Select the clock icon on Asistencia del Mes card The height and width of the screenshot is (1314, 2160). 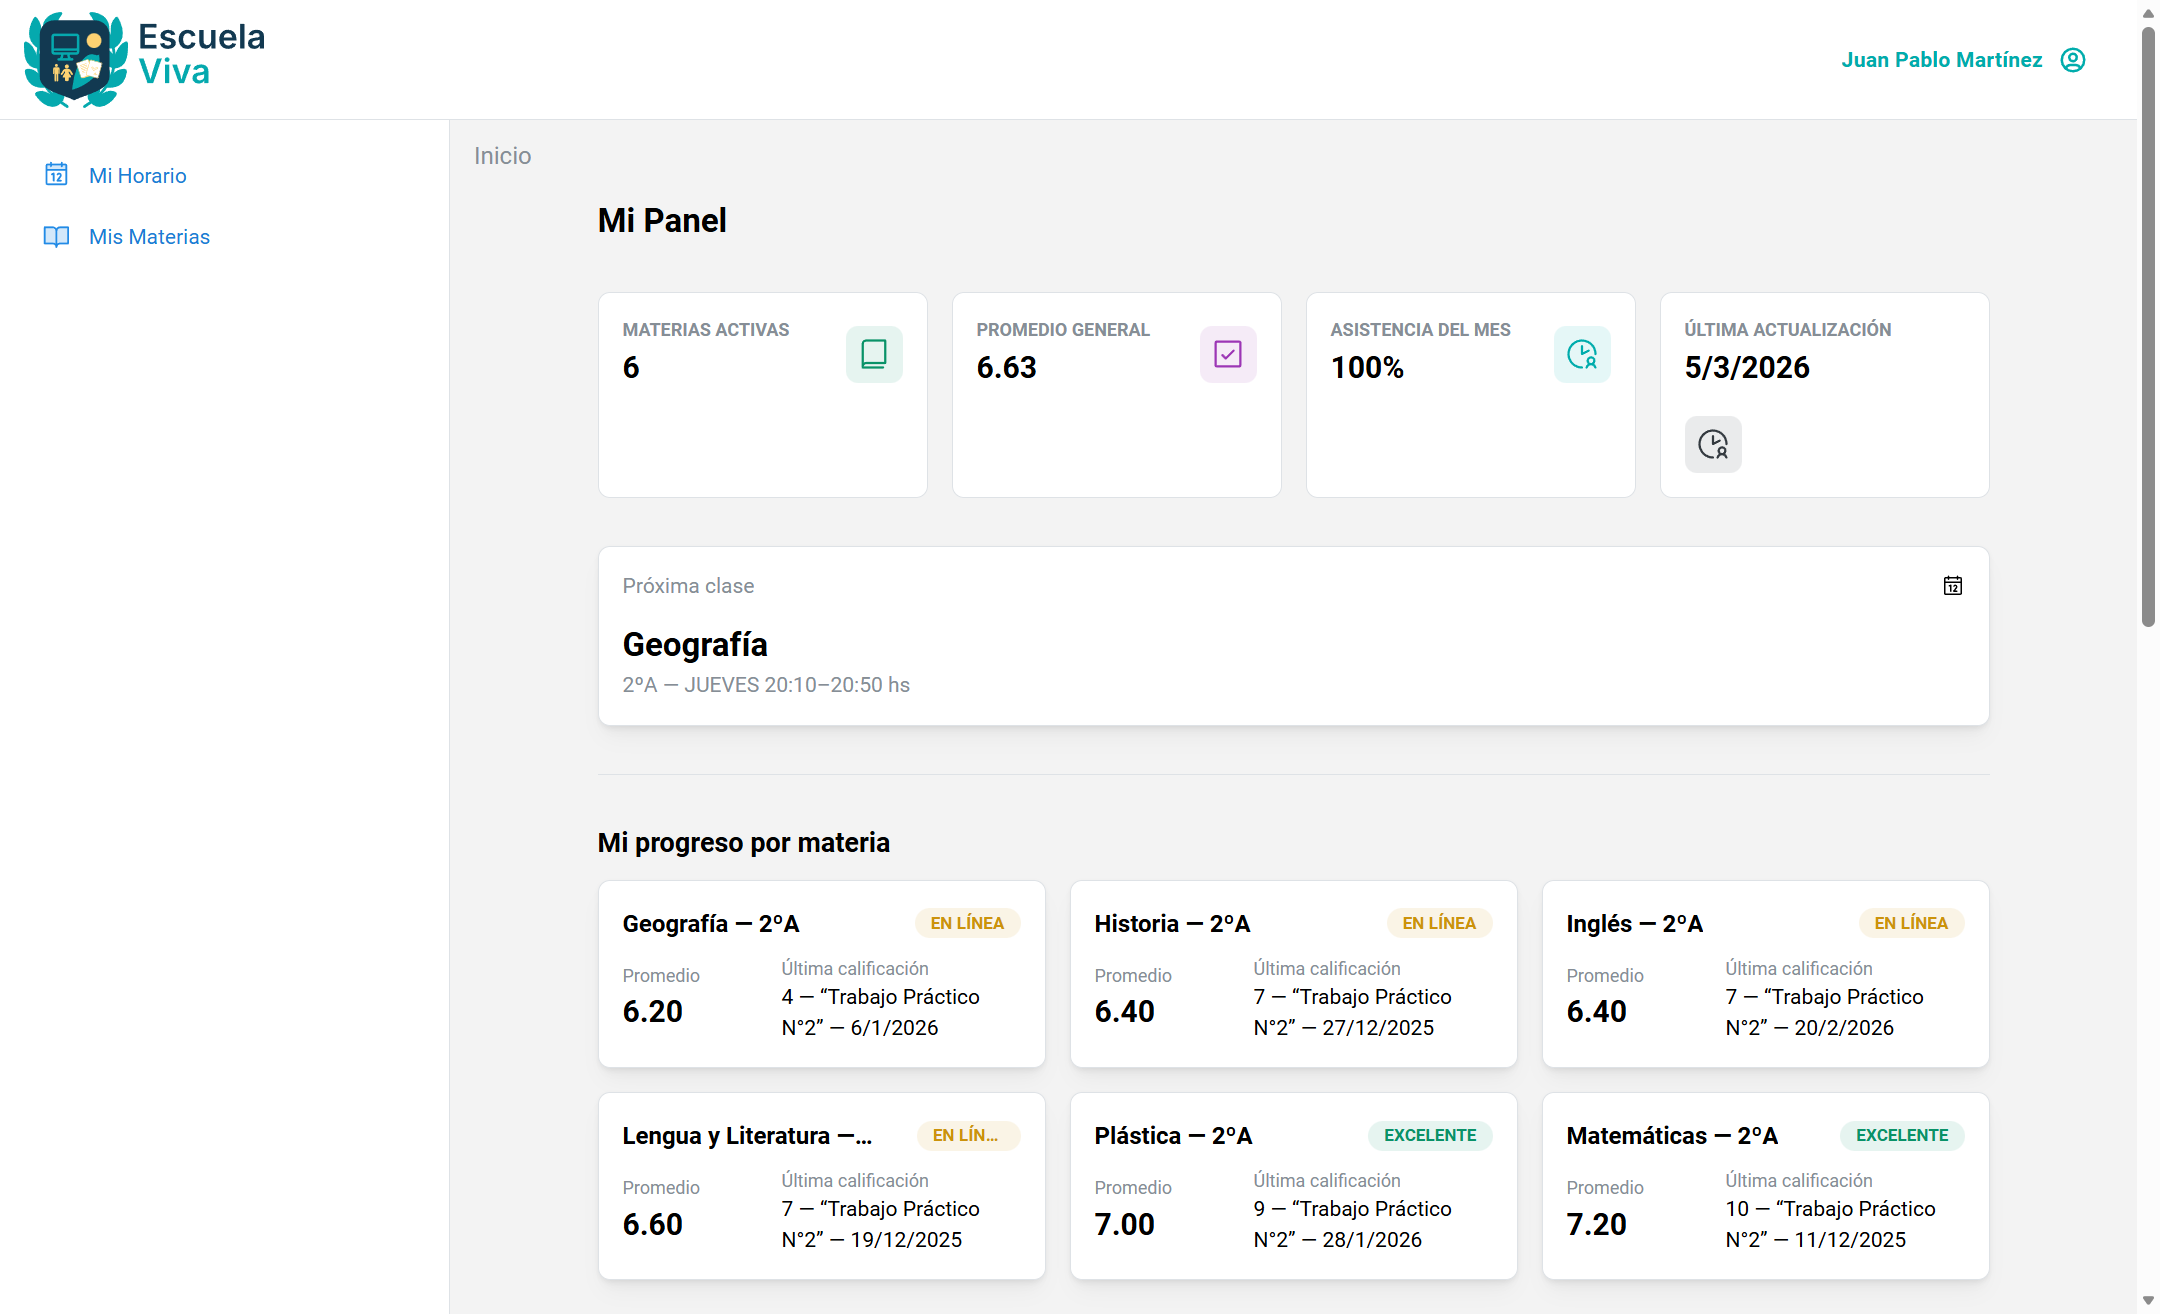(1582, 354)
